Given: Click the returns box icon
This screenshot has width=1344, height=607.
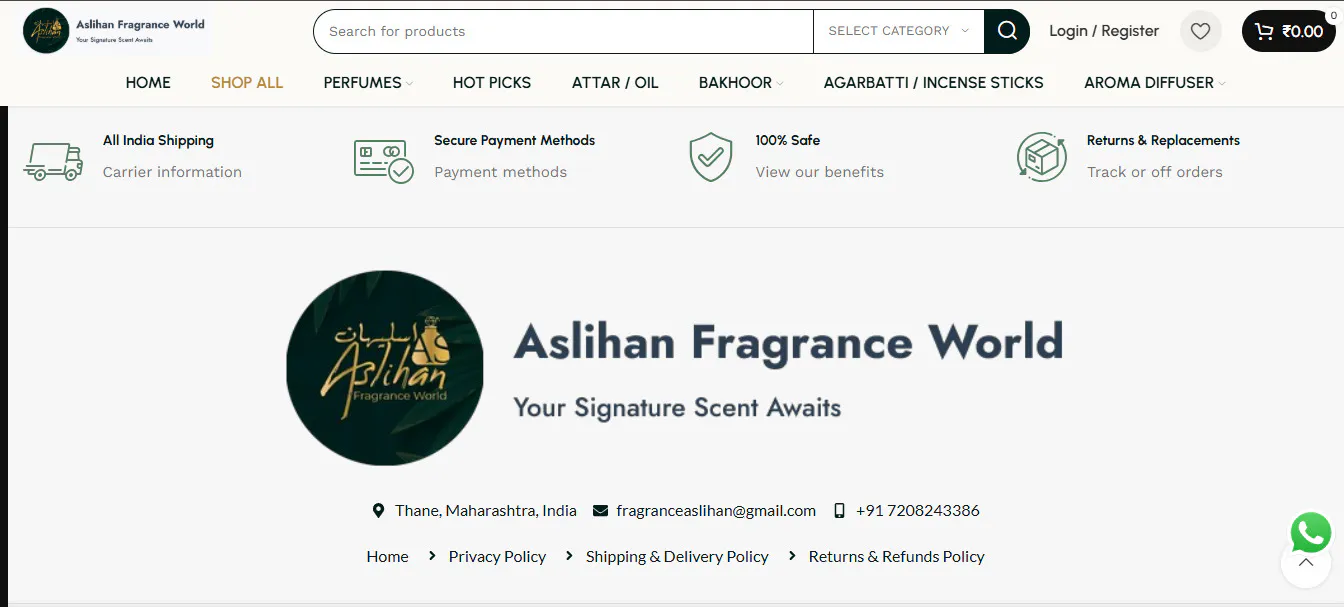Looking at the screenshot, I should (1042, 157).
